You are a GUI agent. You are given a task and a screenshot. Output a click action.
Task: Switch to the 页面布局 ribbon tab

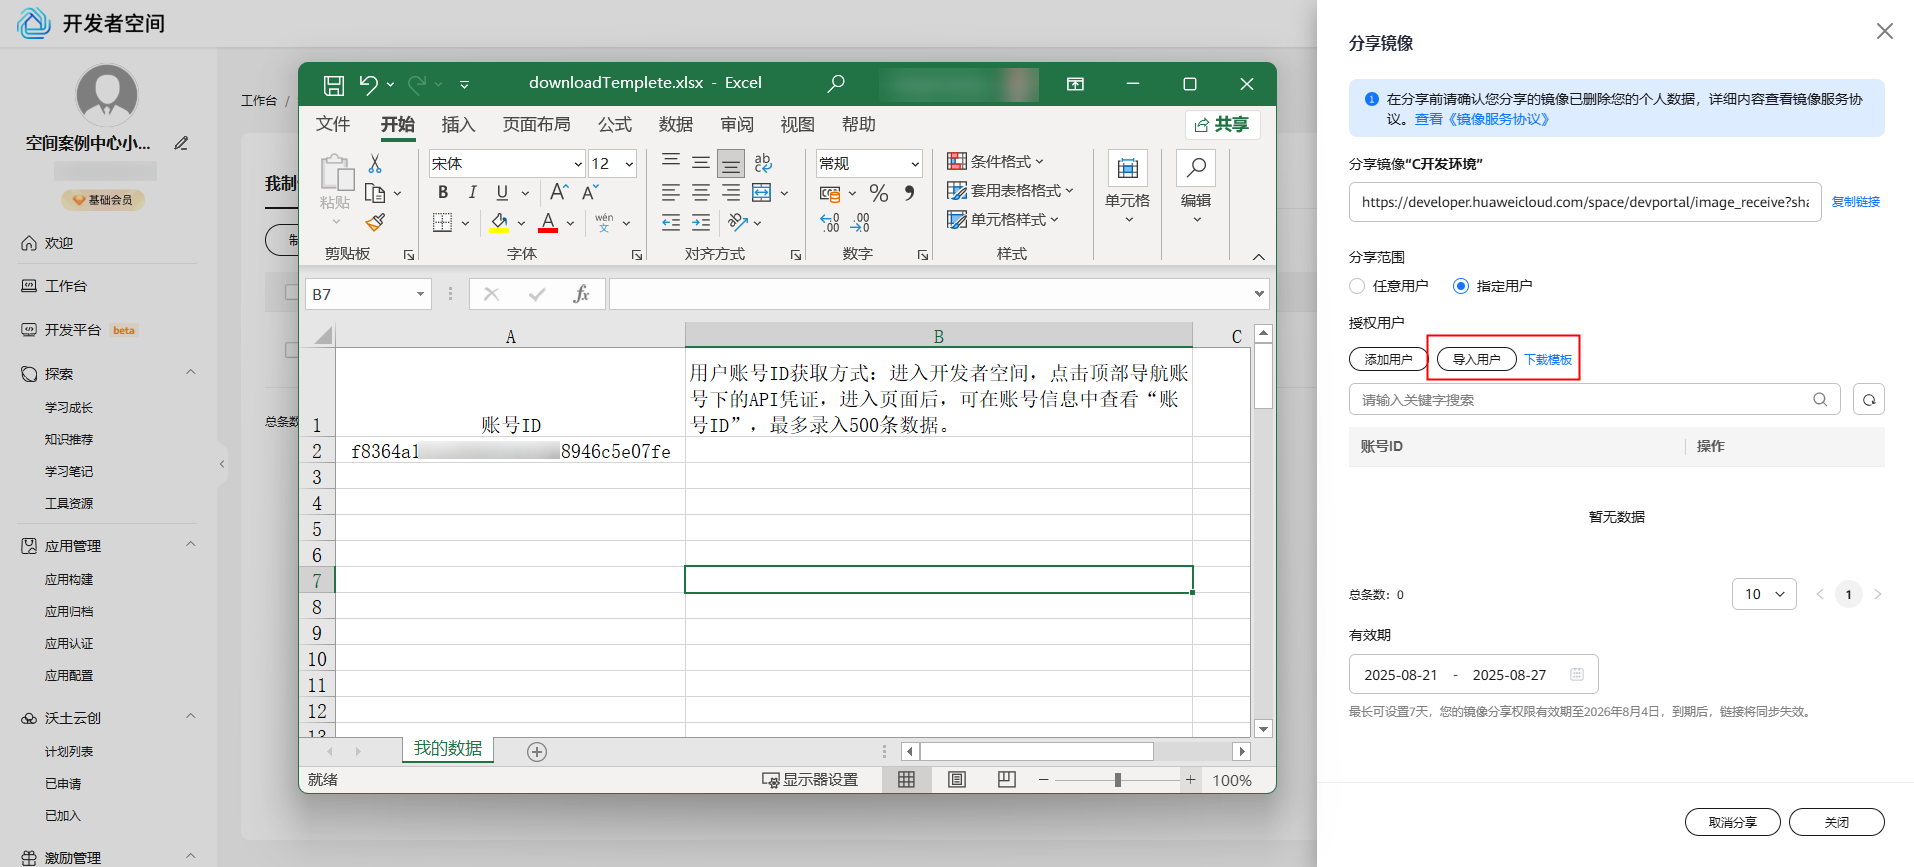point(537,124)
